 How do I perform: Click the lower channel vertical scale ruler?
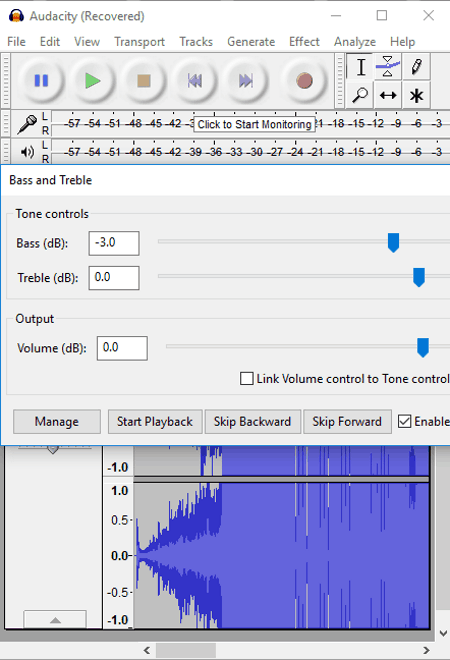(x=119, y=556)
